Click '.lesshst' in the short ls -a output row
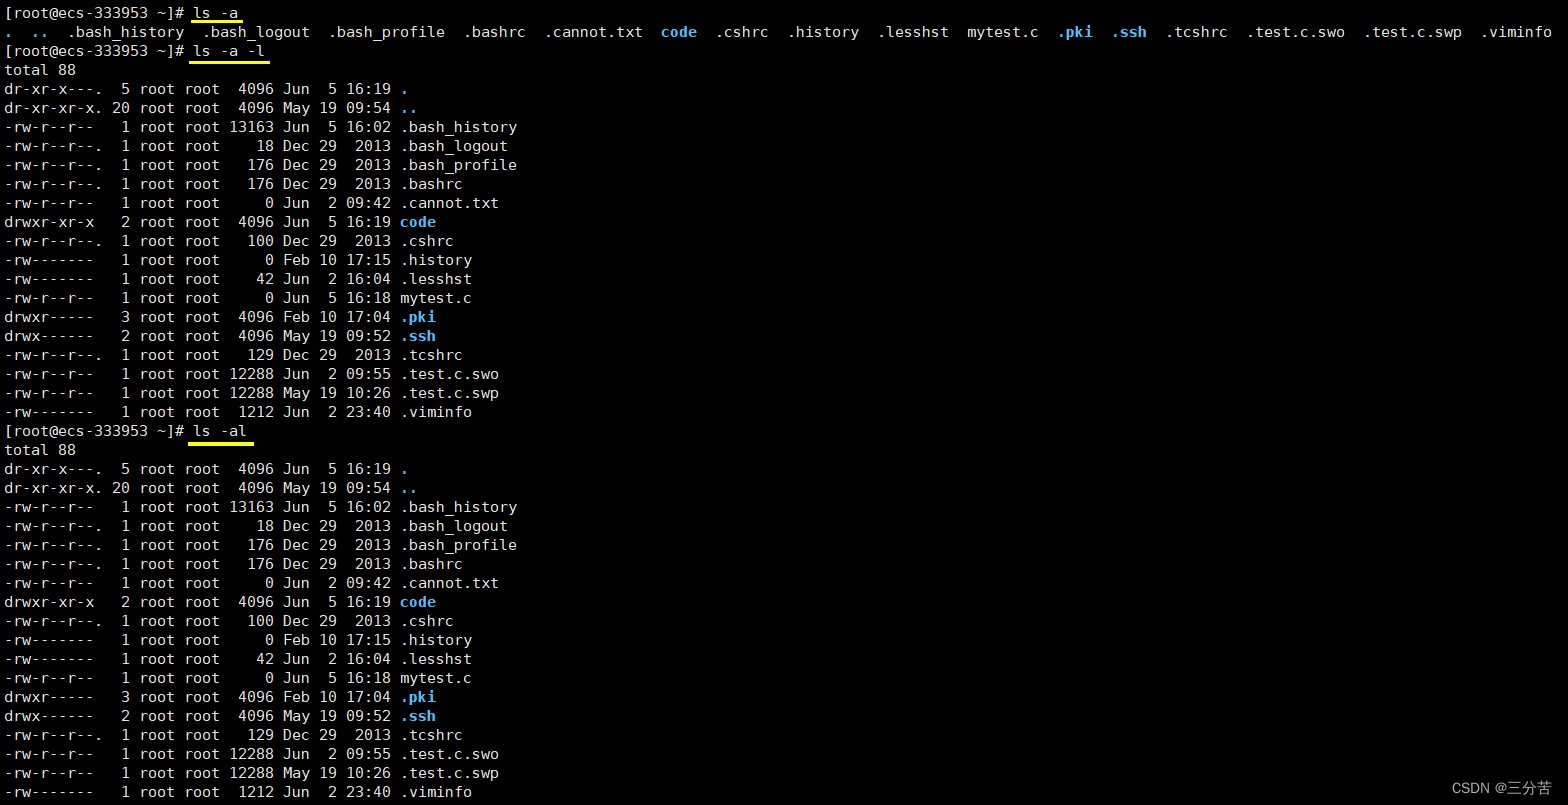1568x805 pixels. point(913,32)
